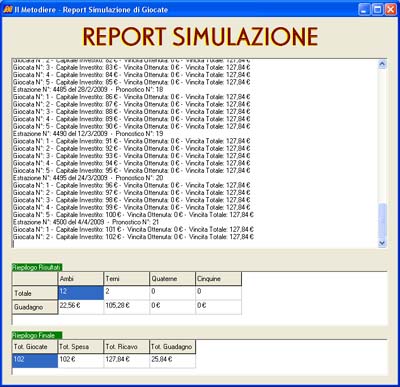Click the report log scroll down arrow
This screenshot has width=400, height=387.
[x=382, y=243]
